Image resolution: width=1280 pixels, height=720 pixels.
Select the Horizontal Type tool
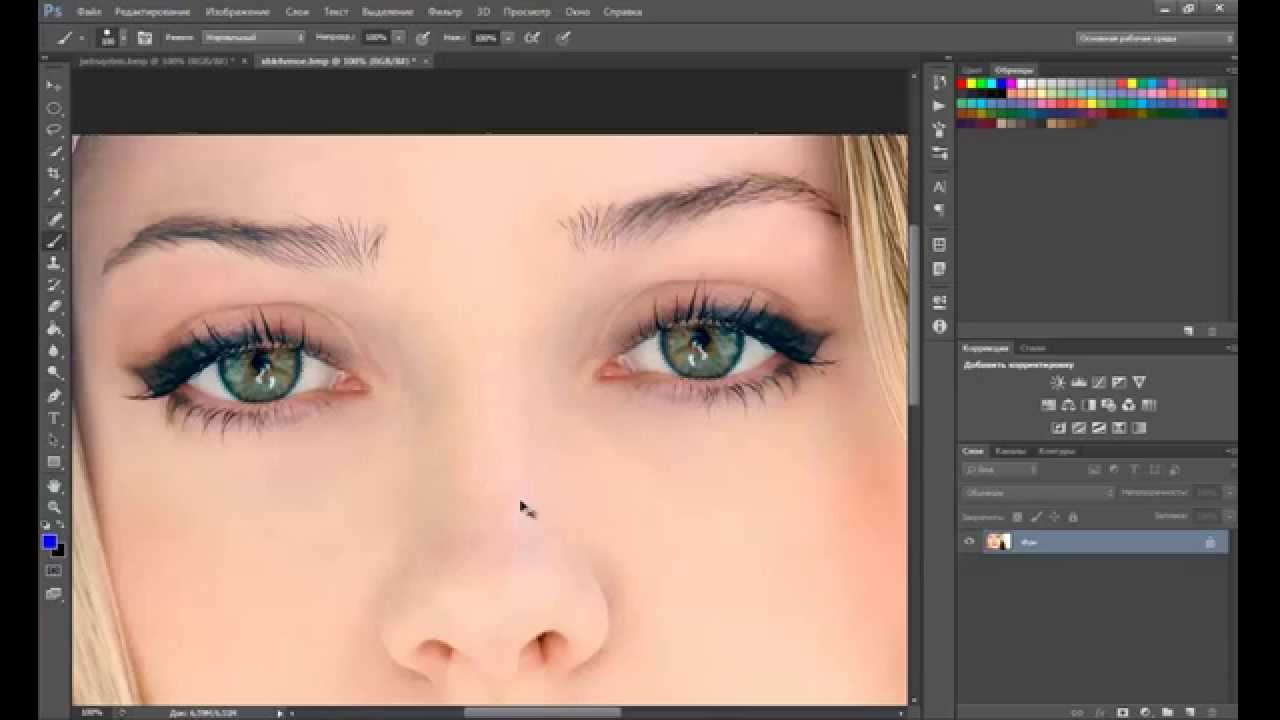coord(54,418)
